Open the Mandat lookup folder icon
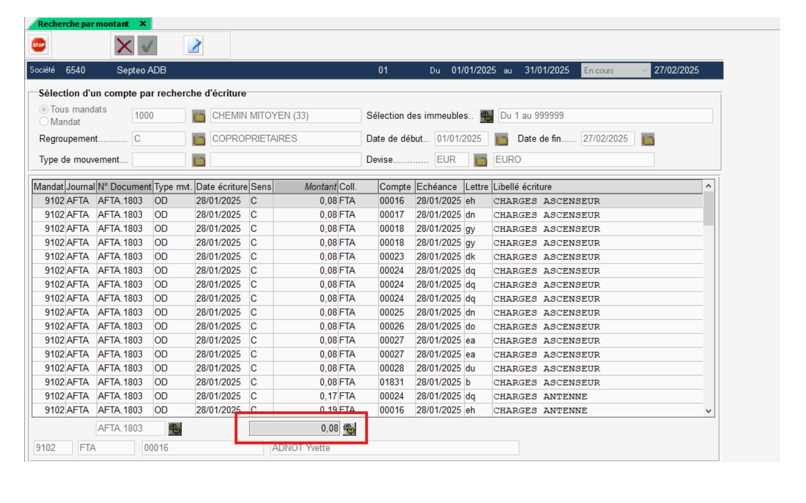Image resolution: width=806 pixels, height=503 pixels. point(199,117)
